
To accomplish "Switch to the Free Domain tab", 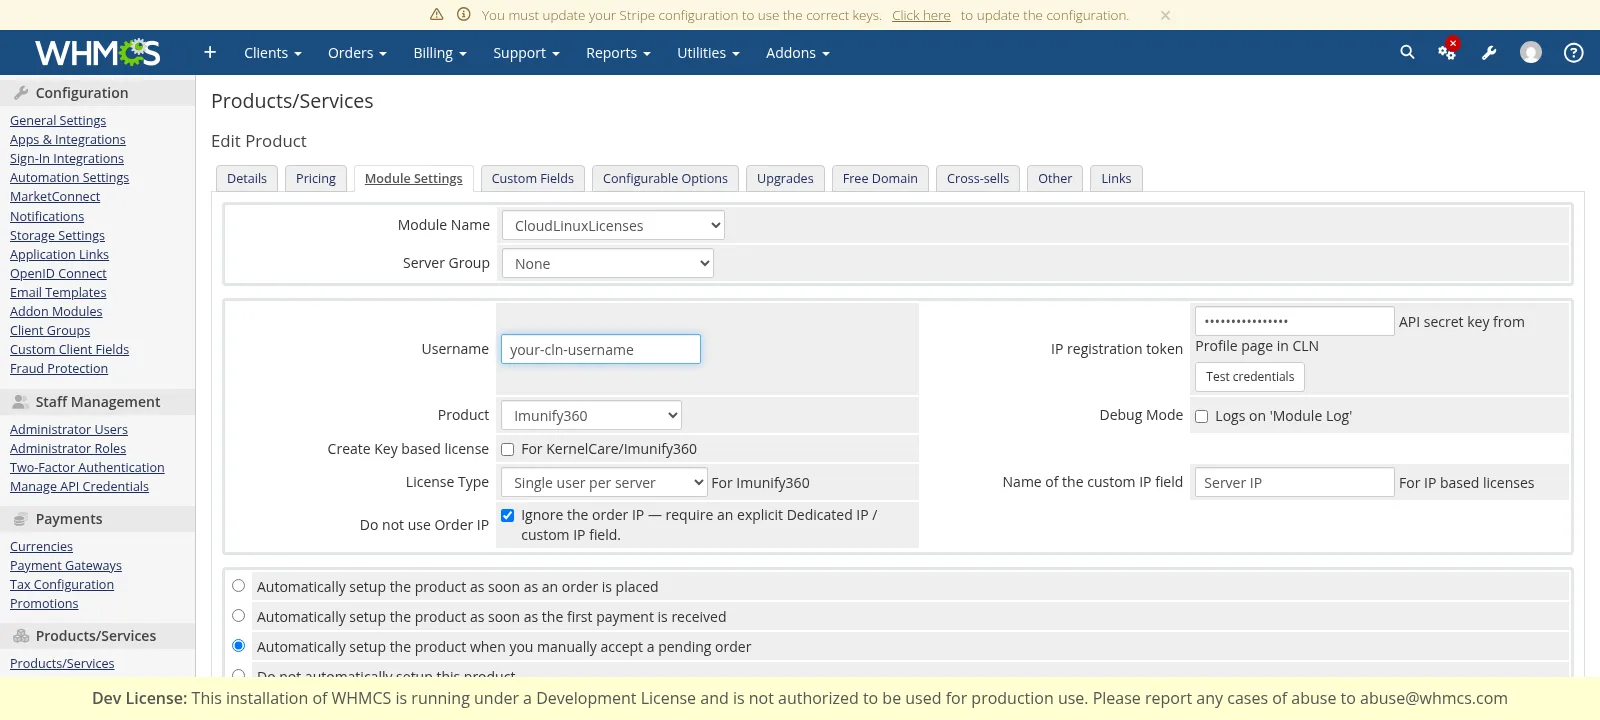I will click(880, 178).
